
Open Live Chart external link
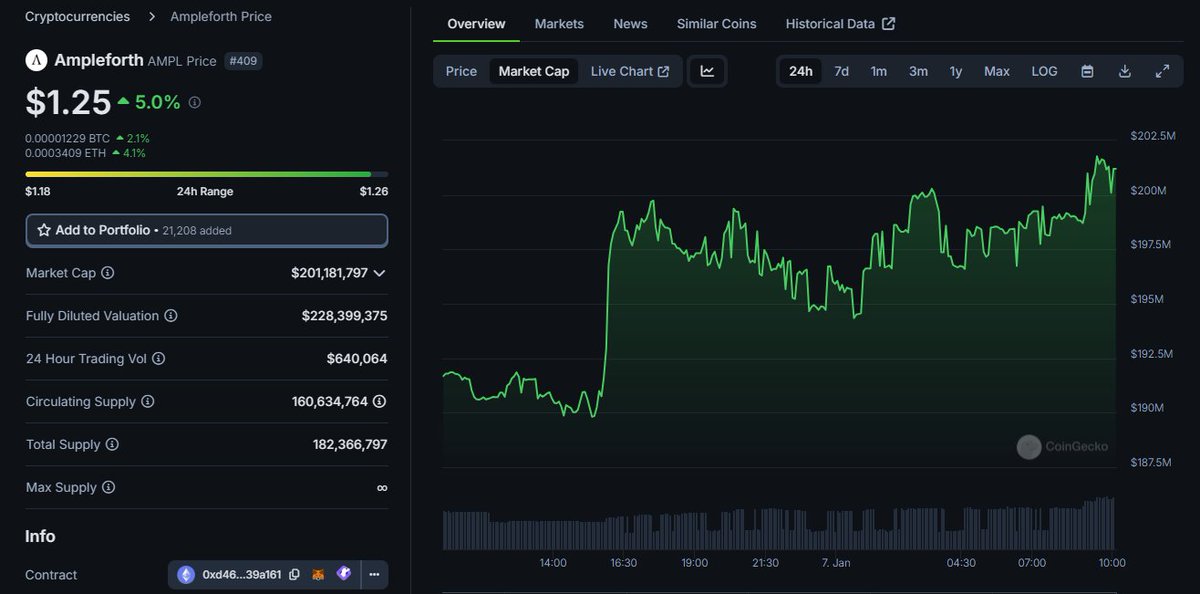click(630, 71)
